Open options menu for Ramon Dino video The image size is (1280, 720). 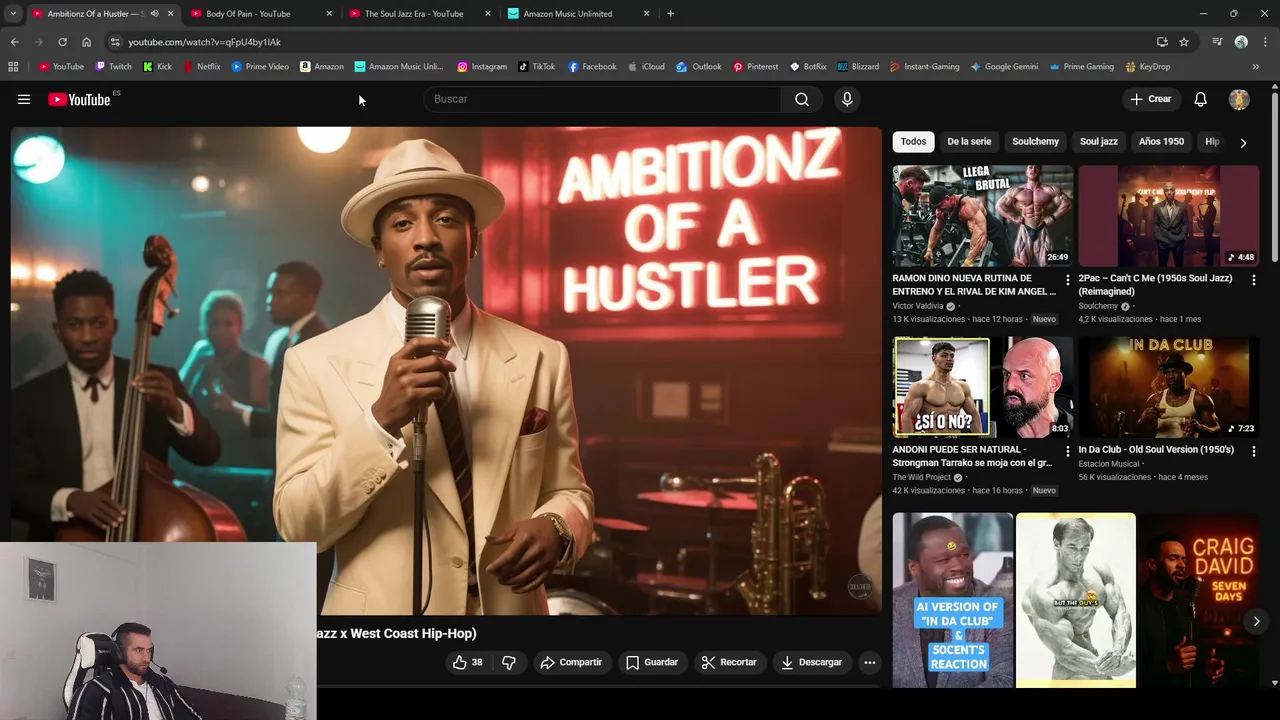pyautogui.click(x=1067, y=280)
